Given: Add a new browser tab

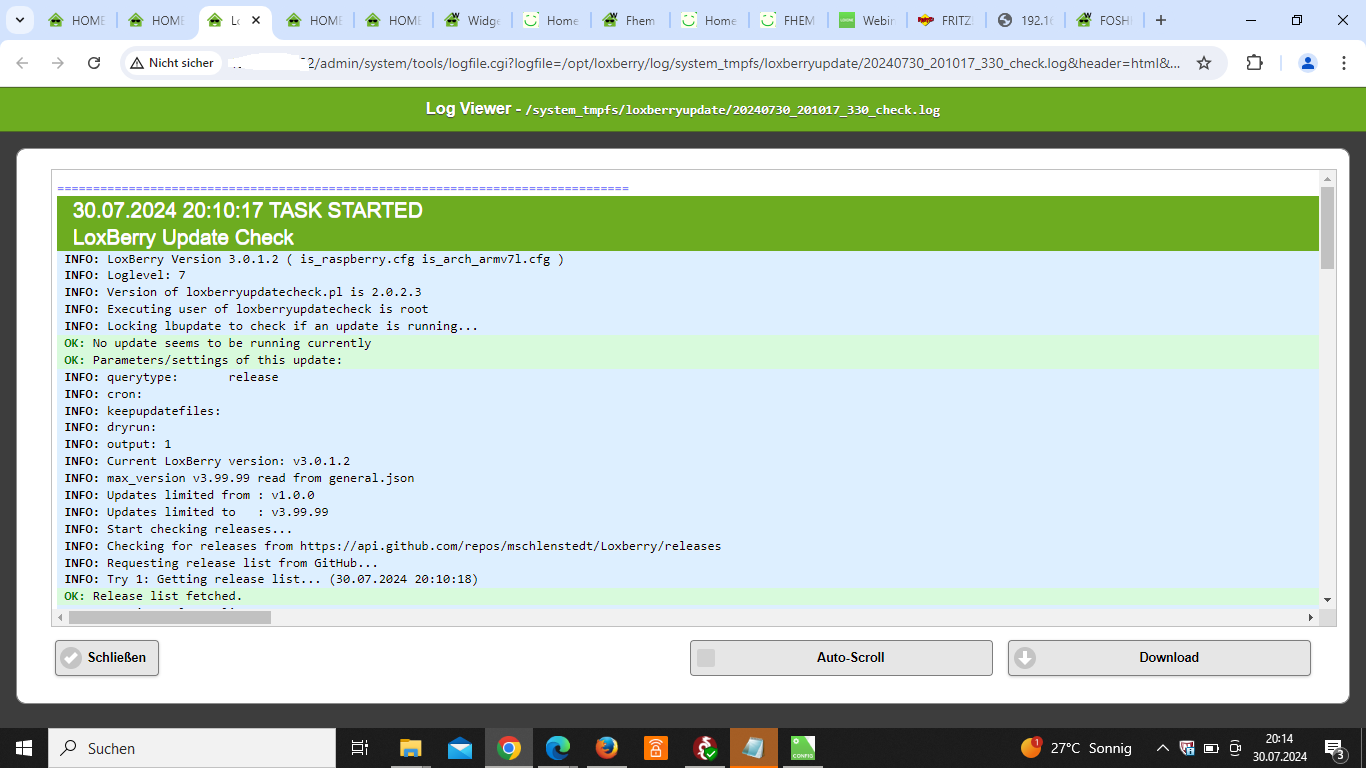Looking at the screenshot, I should (1160, 20).
